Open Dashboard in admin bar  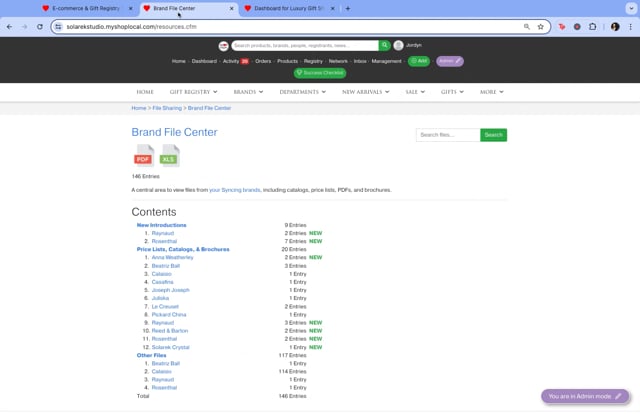204,61
